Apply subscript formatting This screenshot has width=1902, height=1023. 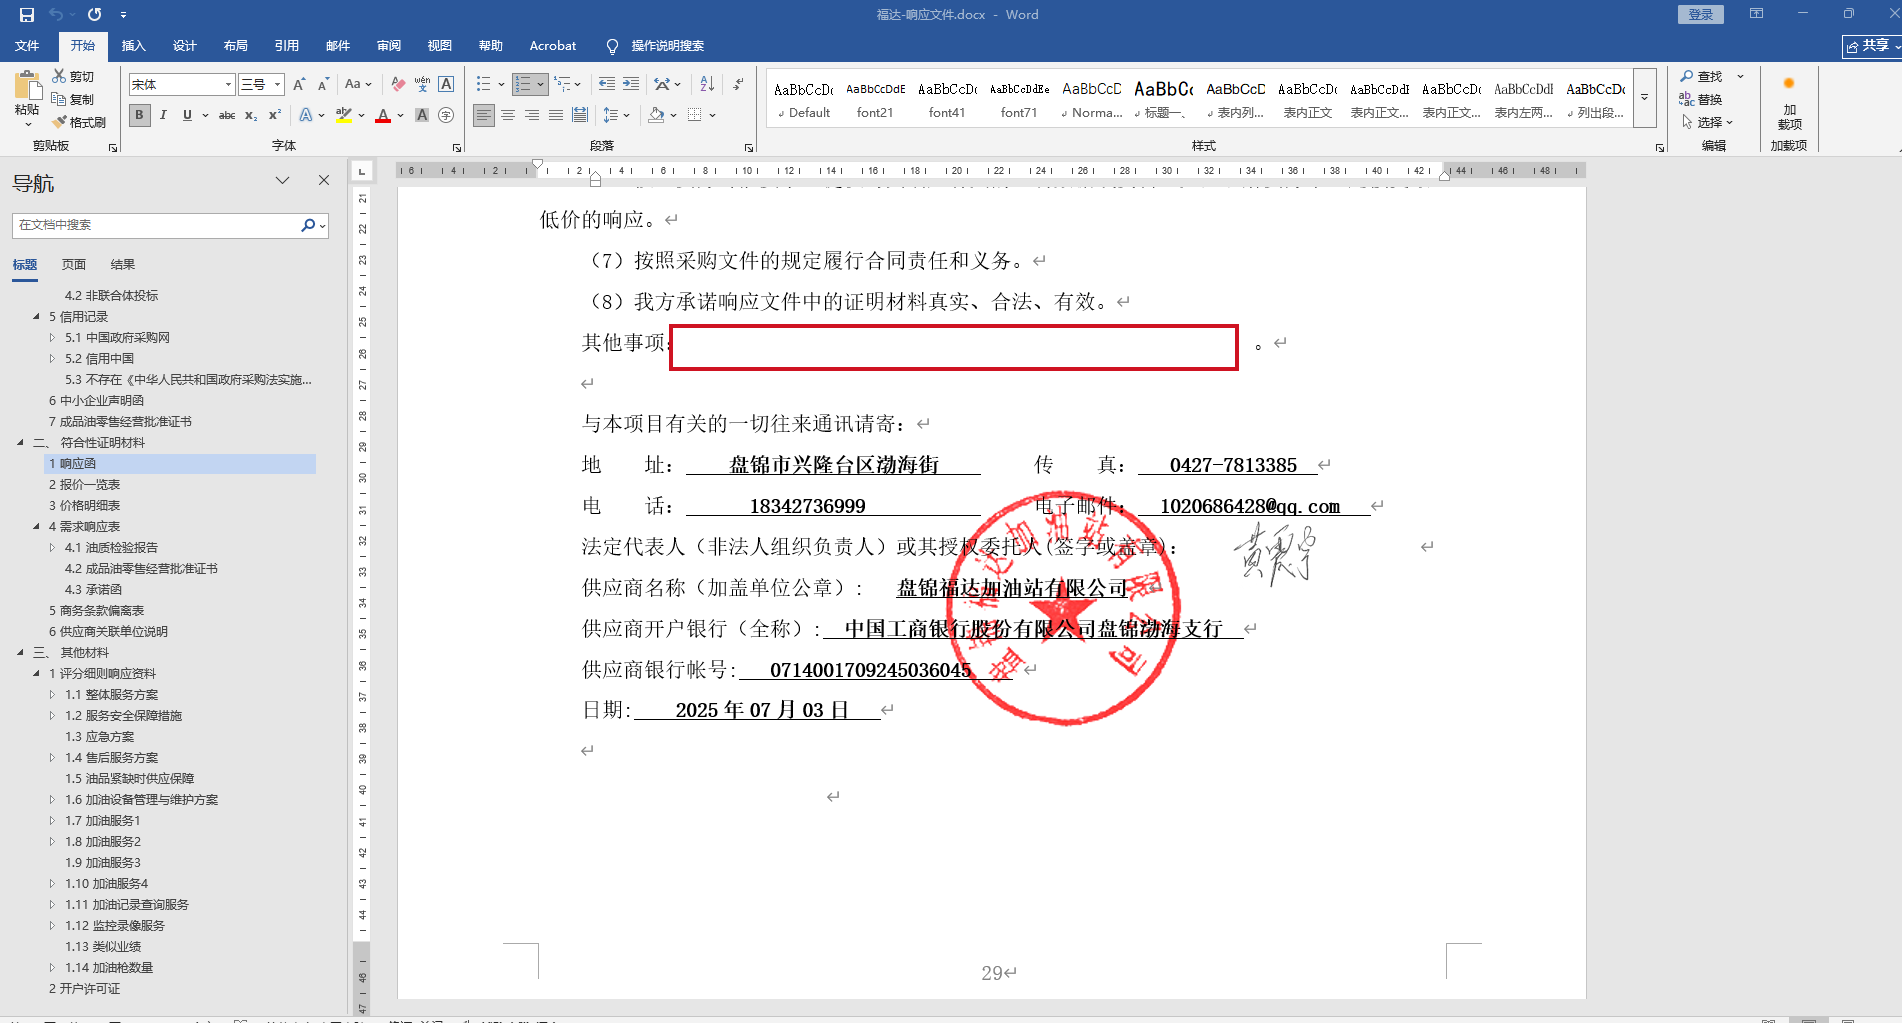(x=251, y=115)
